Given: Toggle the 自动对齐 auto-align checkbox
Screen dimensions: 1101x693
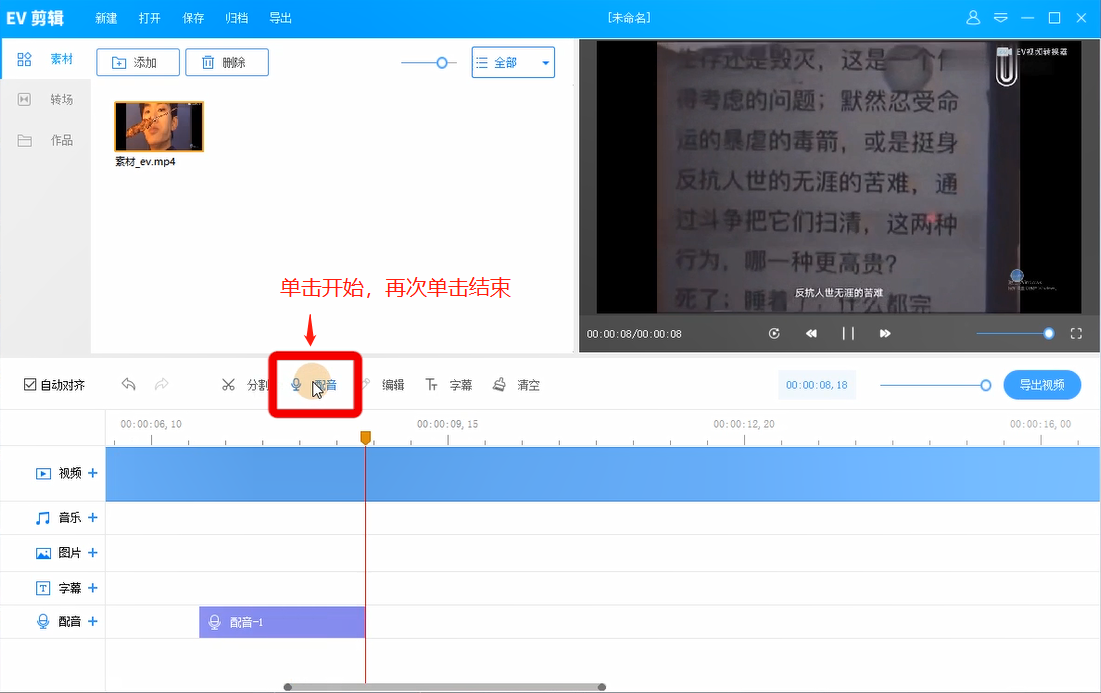Looking at the screenshot, I should 30,385.
